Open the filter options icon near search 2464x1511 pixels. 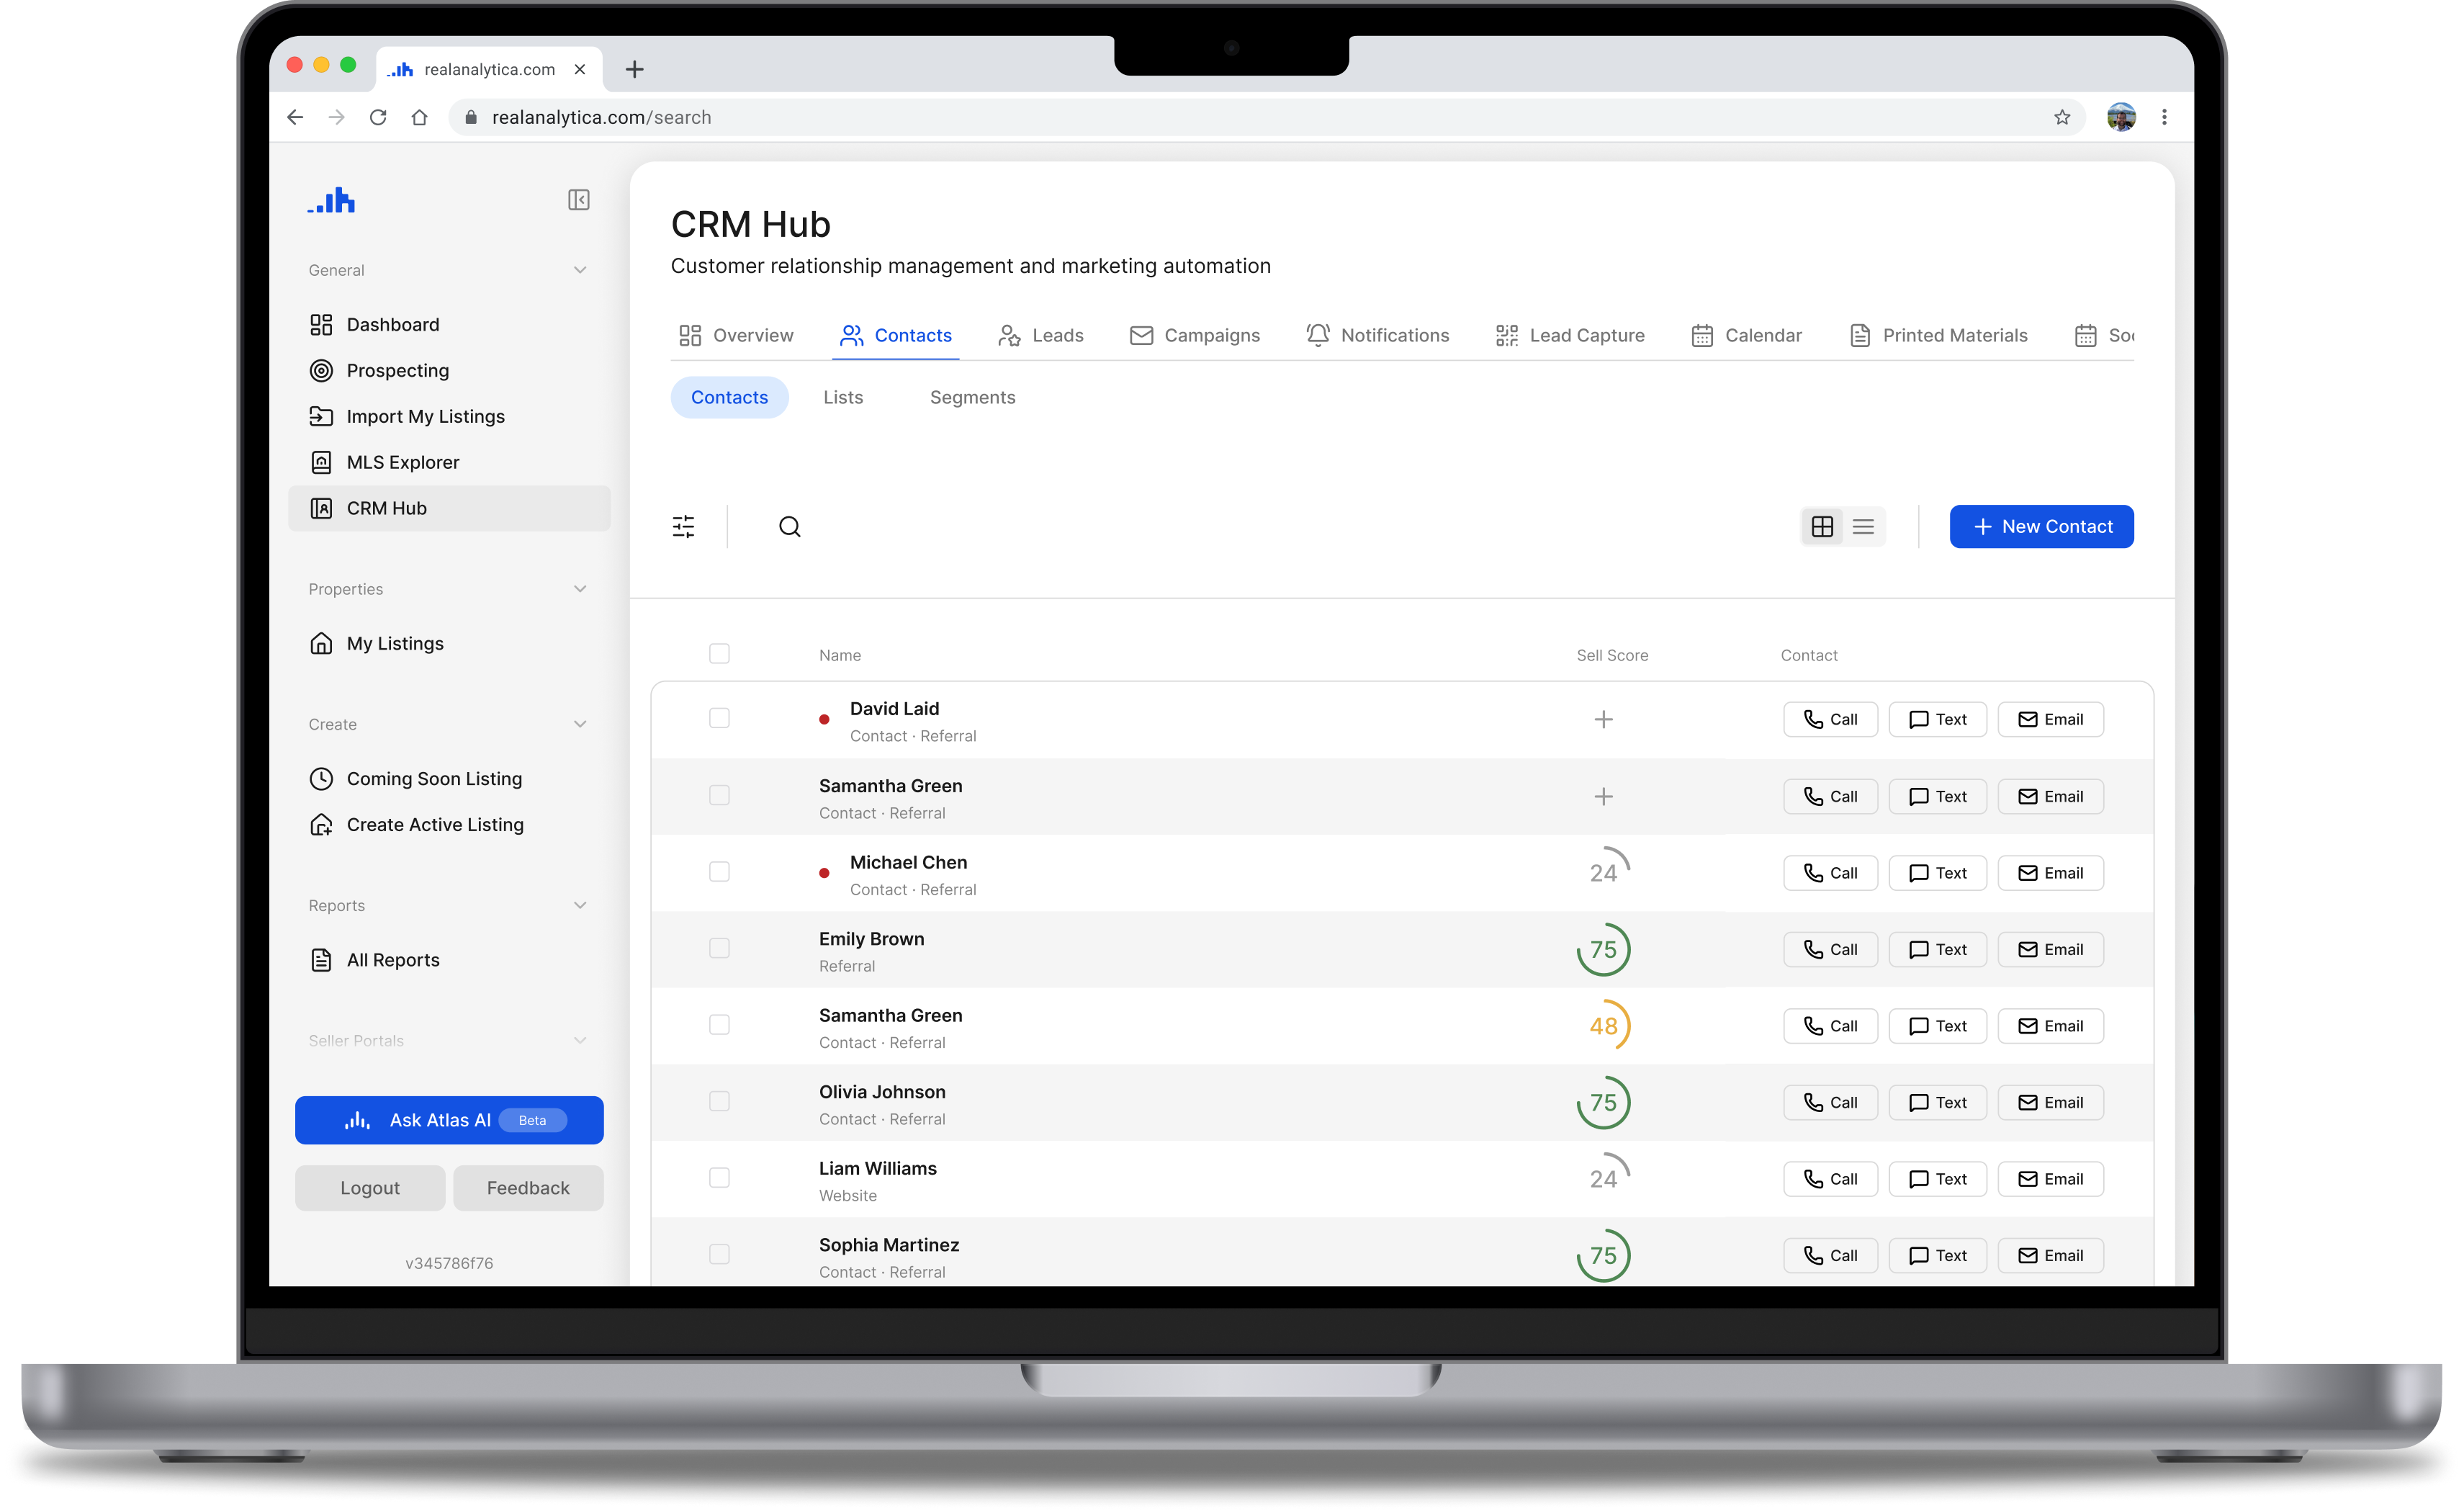click(x=684, y=526)
